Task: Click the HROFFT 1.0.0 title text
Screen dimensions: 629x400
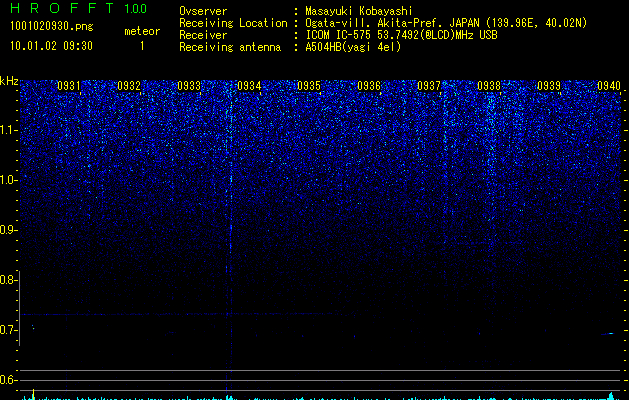Action: pyautogui.click(x=79, y=8)
